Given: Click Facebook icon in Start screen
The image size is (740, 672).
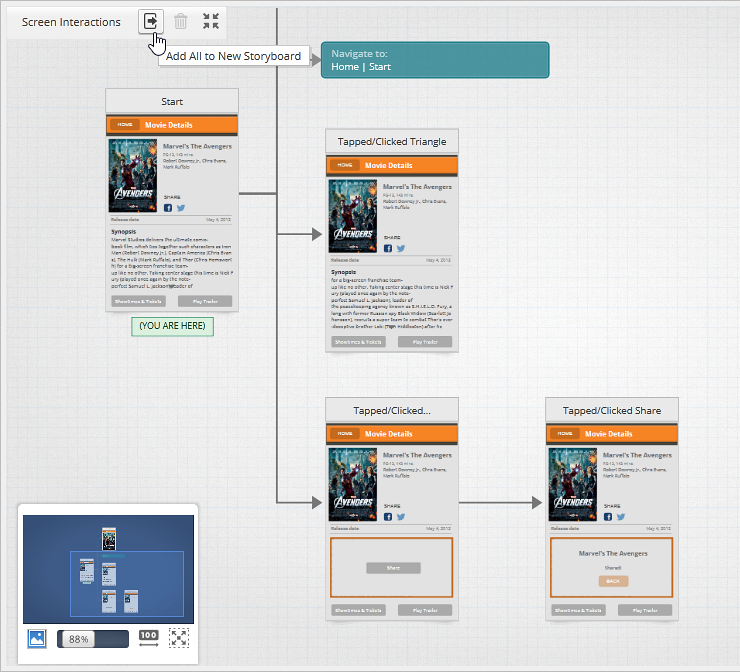Looking at the screenshot, I should 168,208.
